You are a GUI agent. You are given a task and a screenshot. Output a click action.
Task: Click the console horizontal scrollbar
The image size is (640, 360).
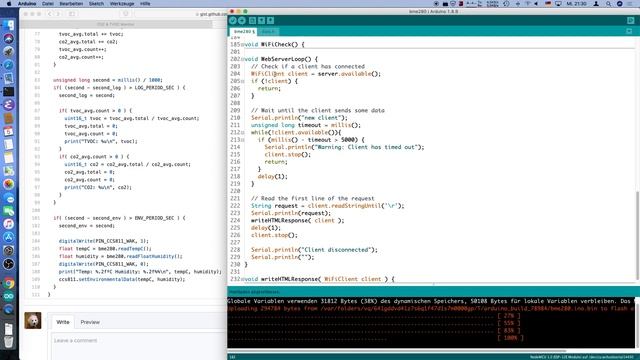coord(397,351)
